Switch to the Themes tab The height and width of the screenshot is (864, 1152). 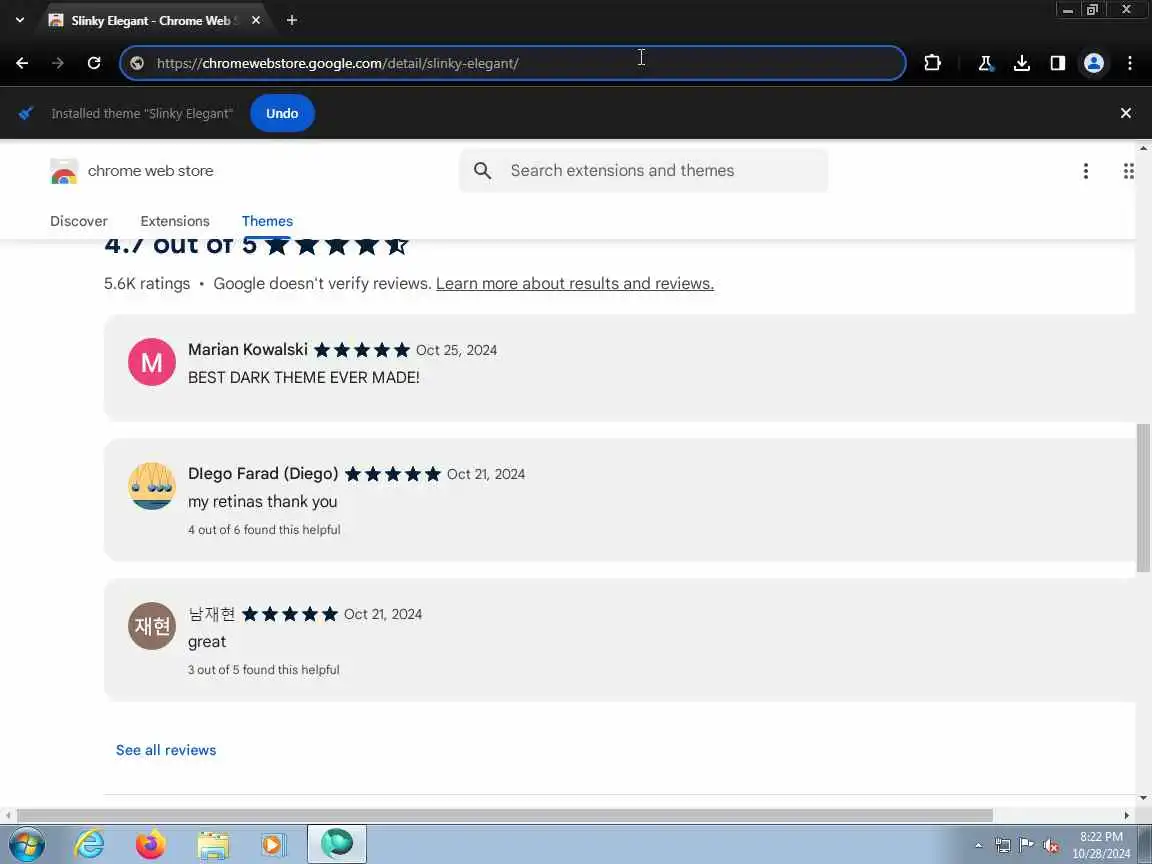(x=267, y=221)
